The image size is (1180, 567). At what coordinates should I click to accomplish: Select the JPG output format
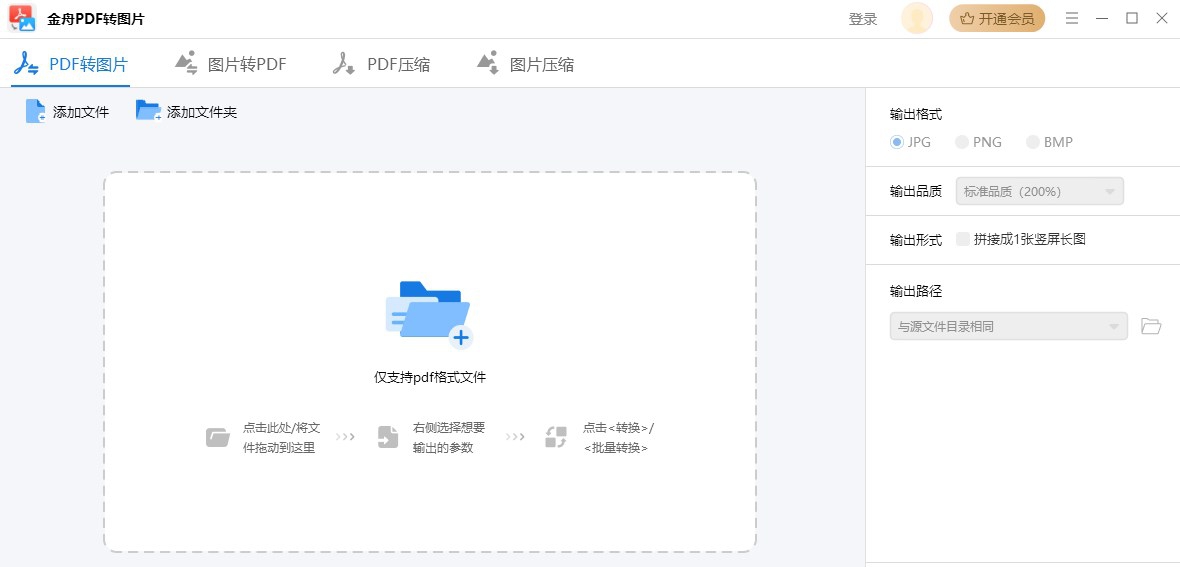click(x=911, y=142)
